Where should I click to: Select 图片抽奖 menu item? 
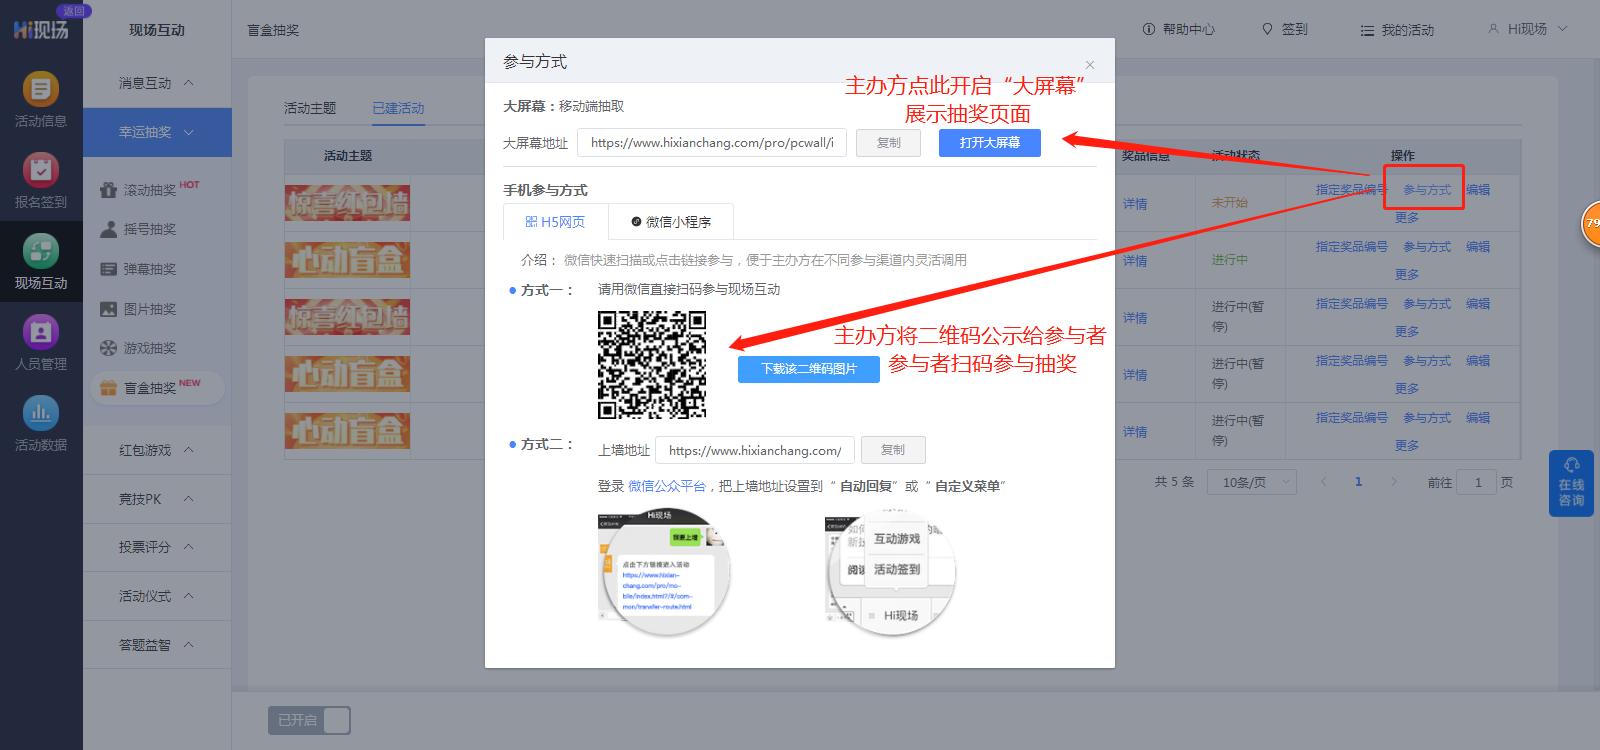[138, 309]
